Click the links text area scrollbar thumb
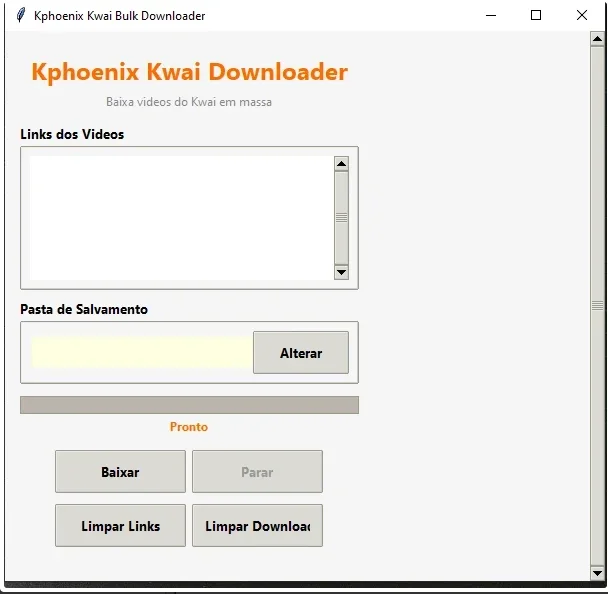 pyautogui.click(x=341, y=218)
